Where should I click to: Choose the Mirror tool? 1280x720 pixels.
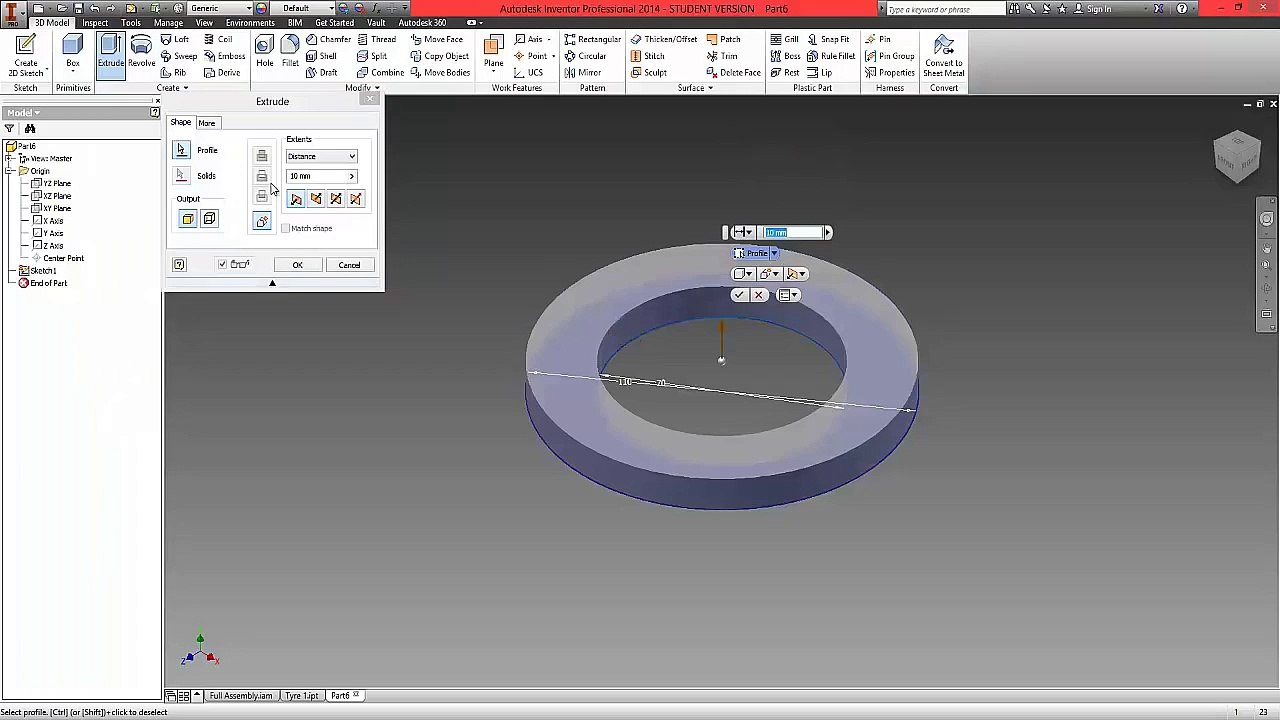pyautogui.click(x=583, y=73)
